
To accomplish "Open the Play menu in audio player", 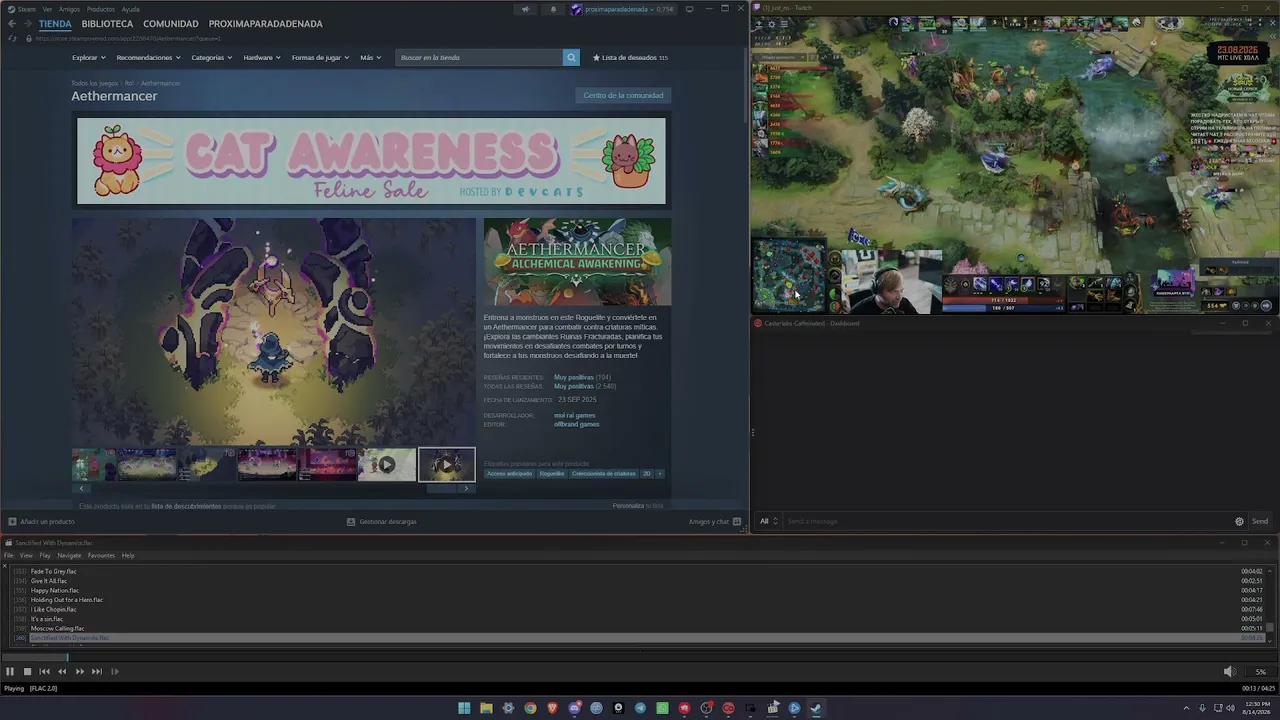I will pos(45,555).
